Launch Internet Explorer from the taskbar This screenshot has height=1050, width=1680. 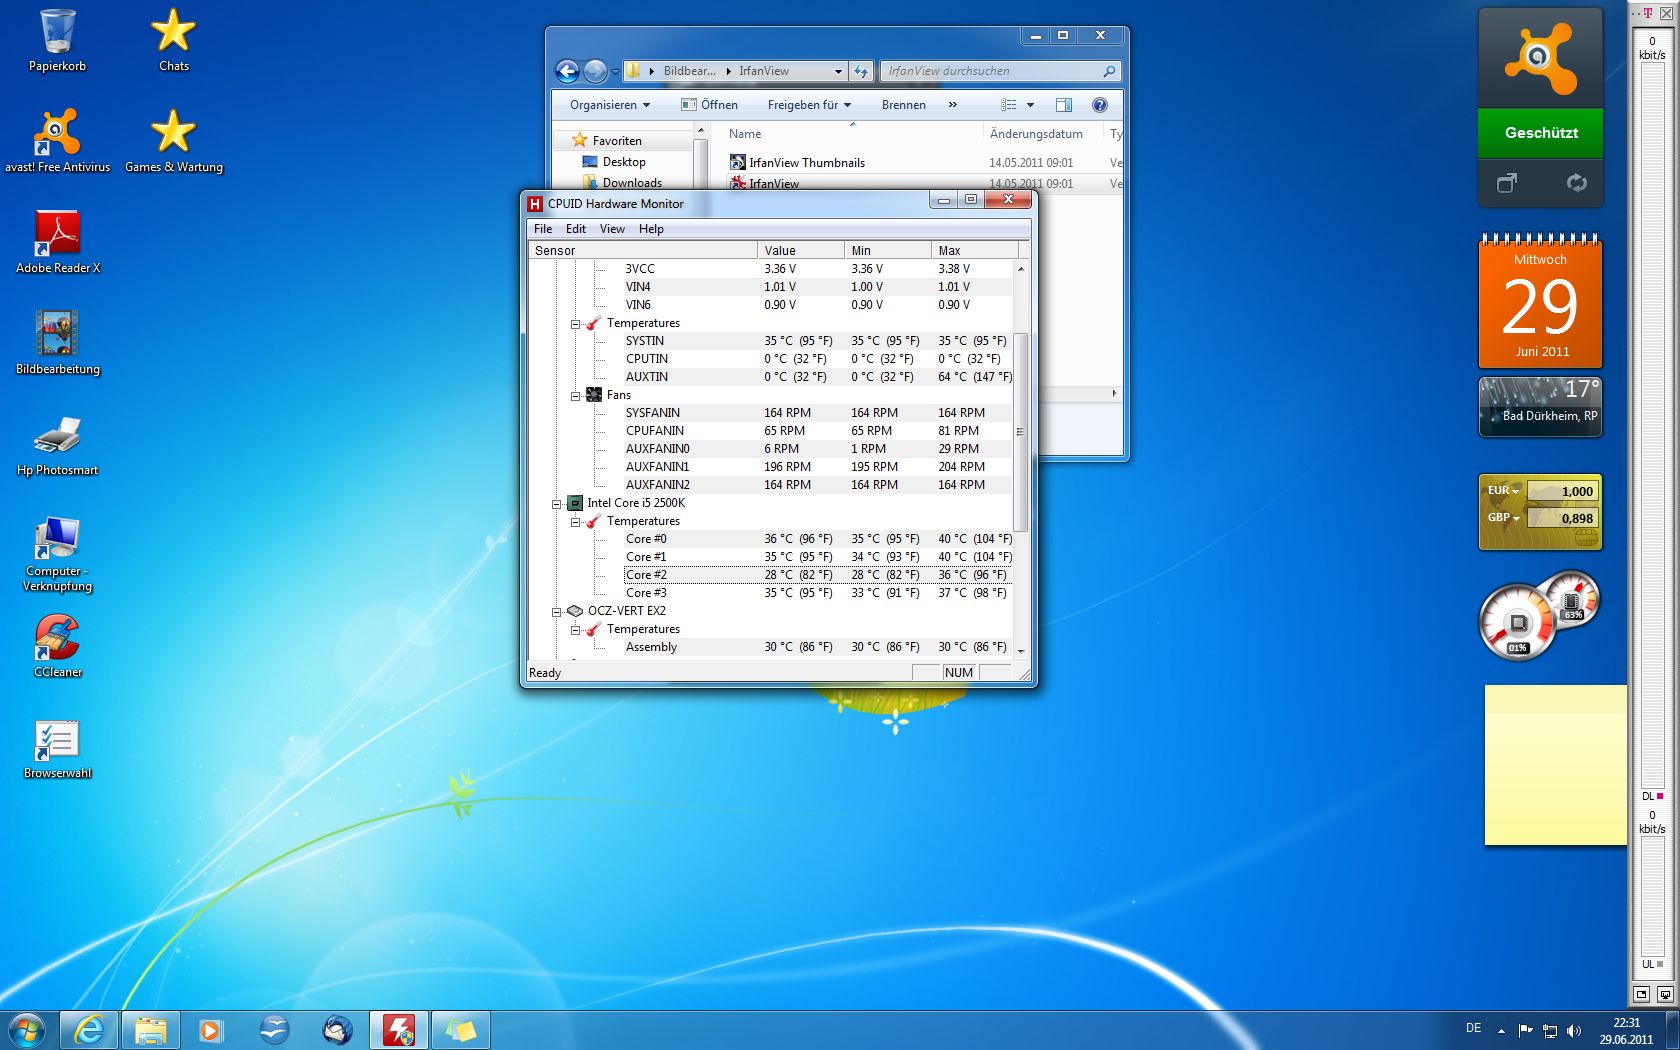[89, 1030]
